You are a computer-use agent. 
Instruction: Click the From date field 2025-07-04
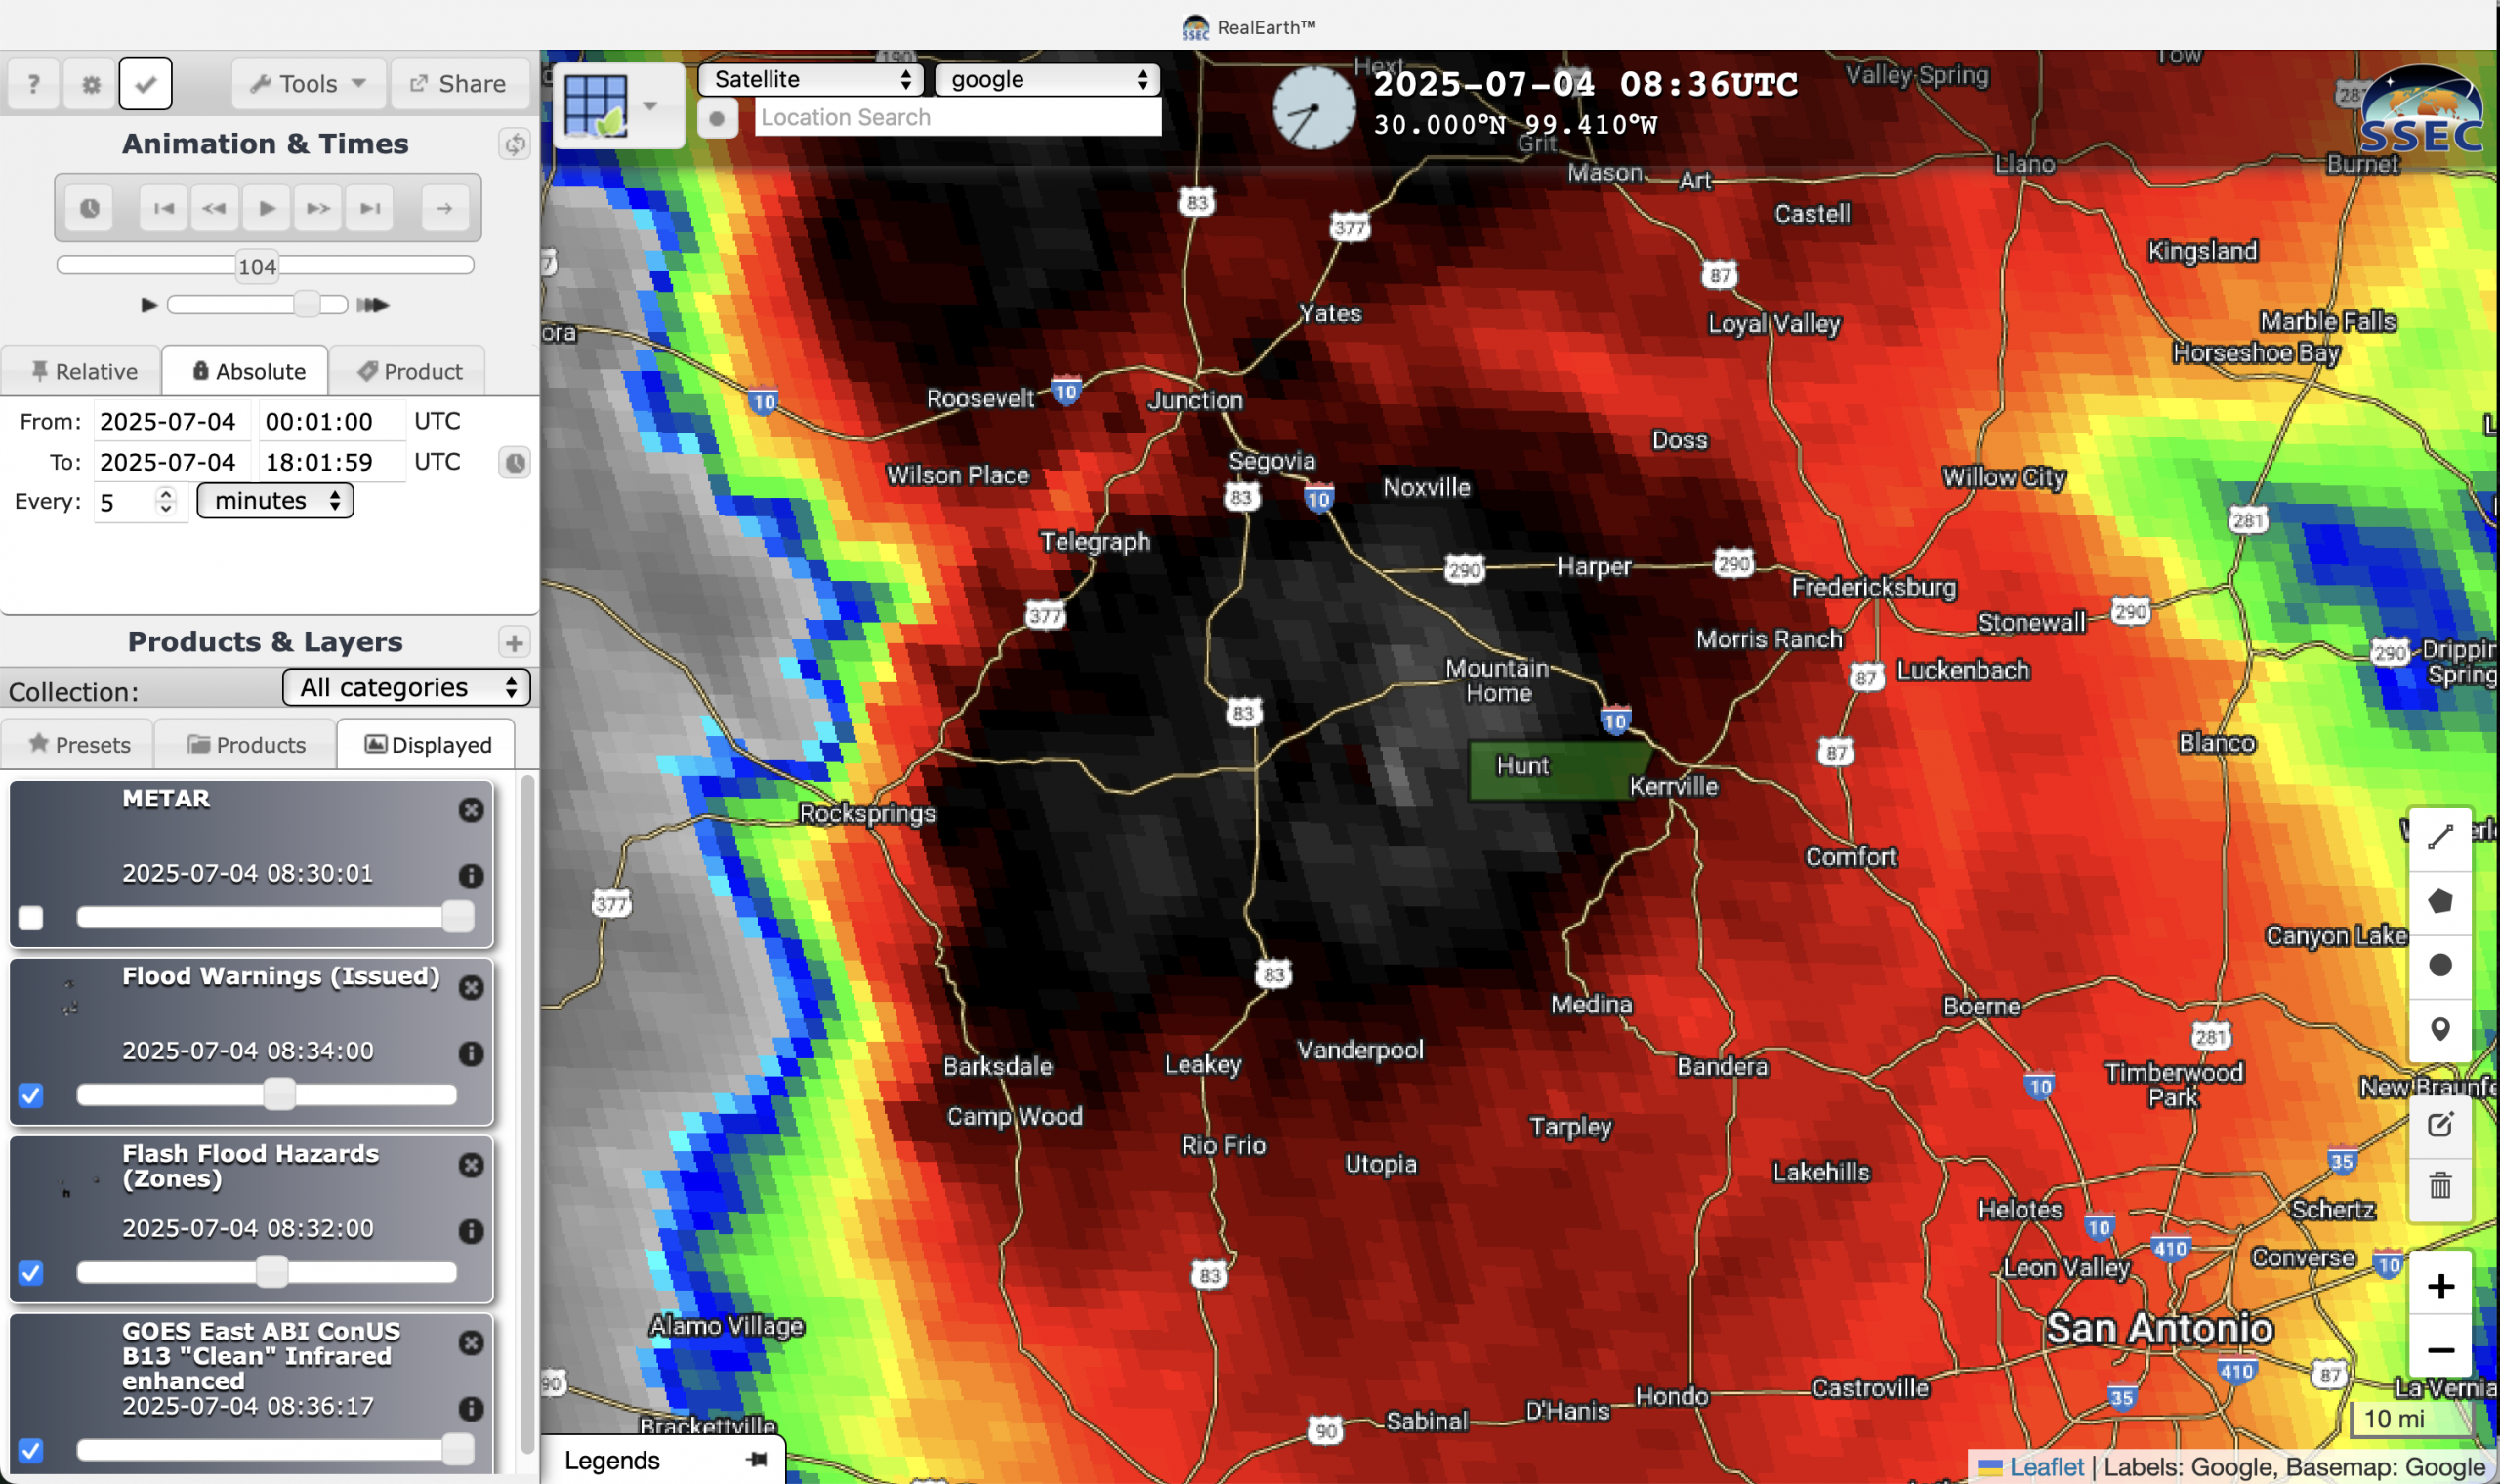(173, 421)
